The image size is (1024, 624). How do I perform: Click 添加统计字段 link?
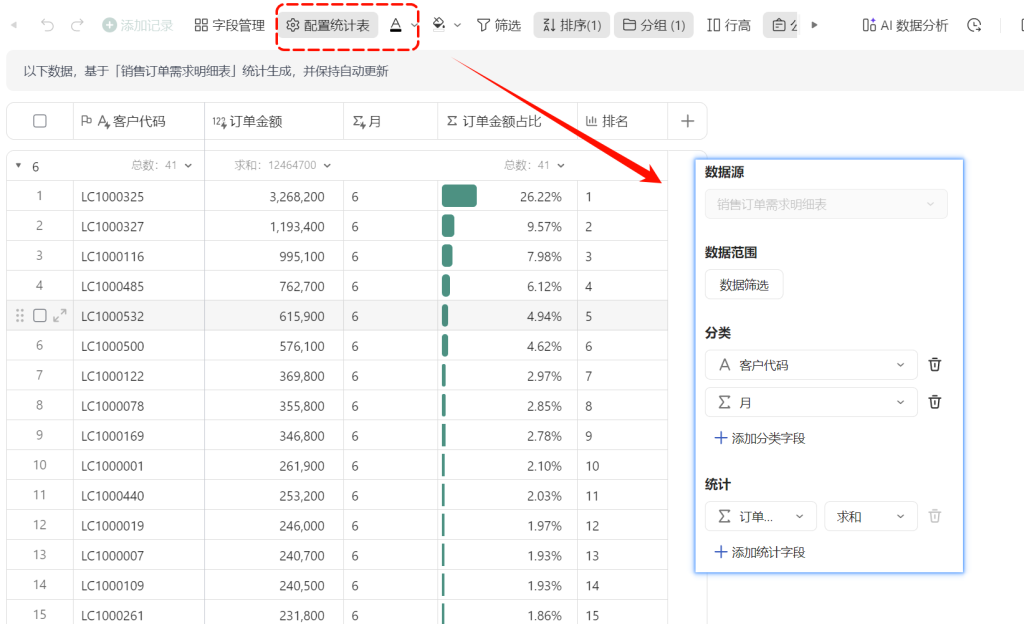(x=760, y=552)
